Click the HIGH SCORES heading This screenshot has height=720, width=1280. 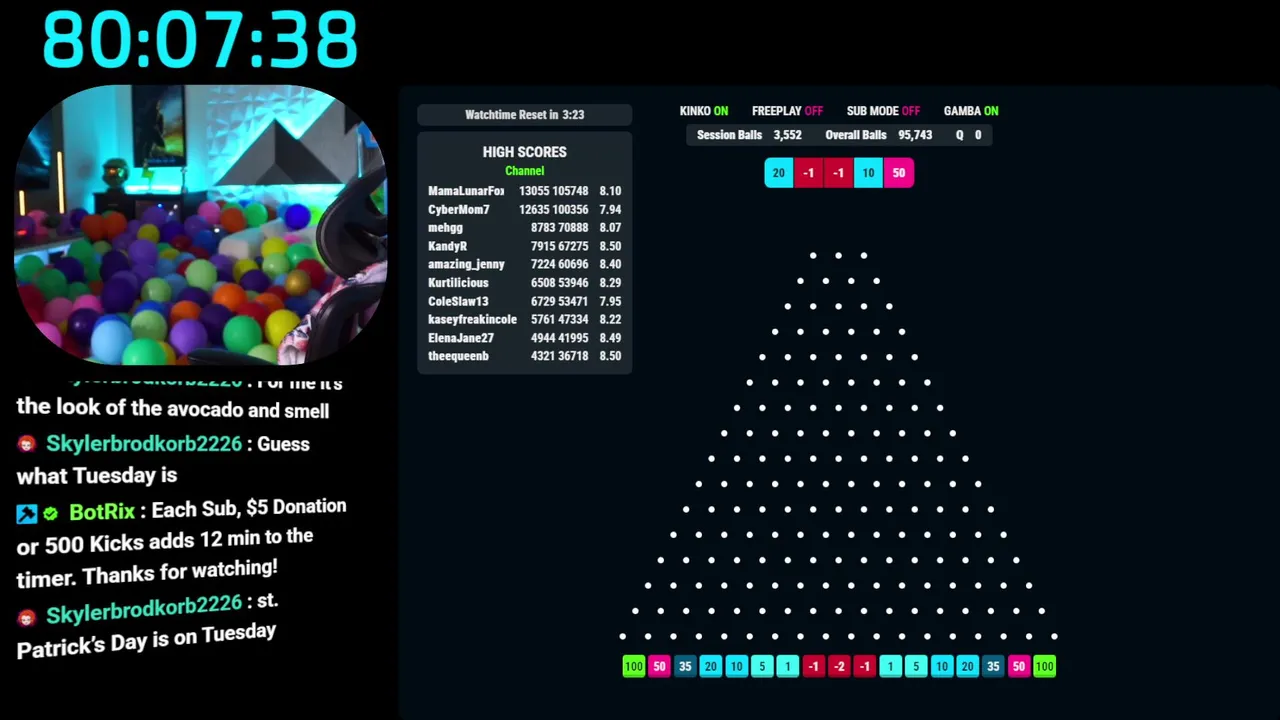[524, 152]
